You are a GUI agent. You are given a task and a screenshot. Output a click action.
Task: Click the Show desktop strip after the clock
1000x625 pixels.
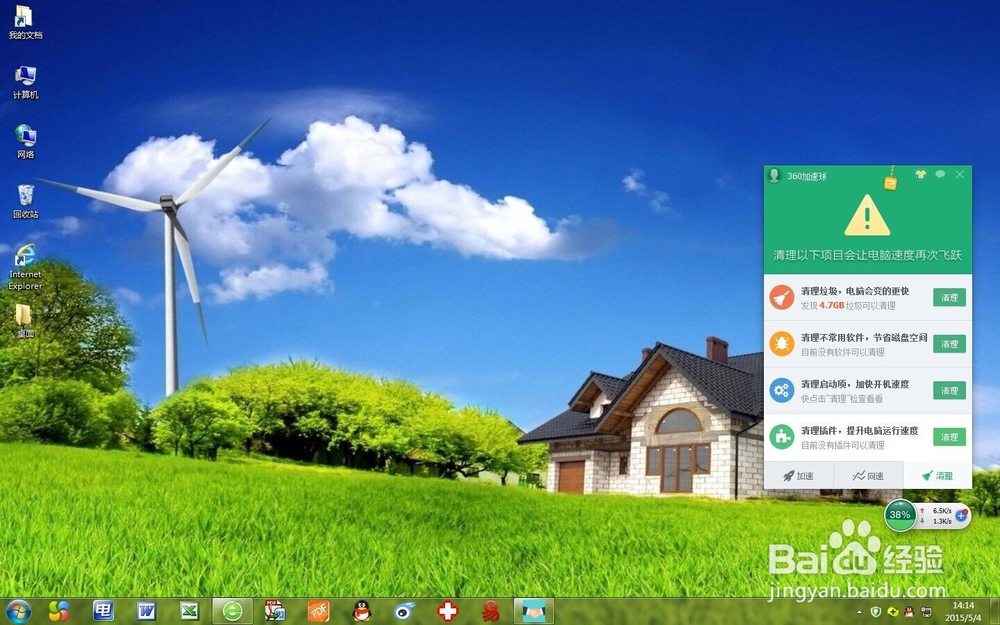click(x=996, y=612)
